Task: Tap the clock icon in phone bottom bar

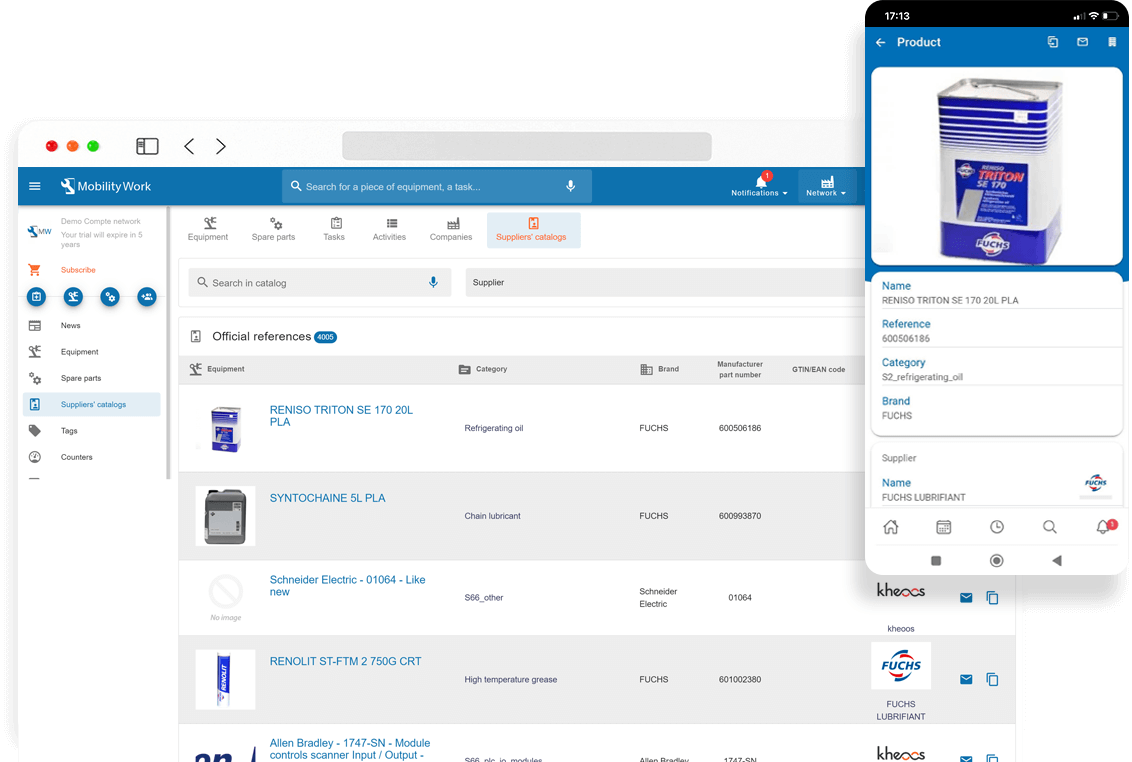Action: click(997, 527)
